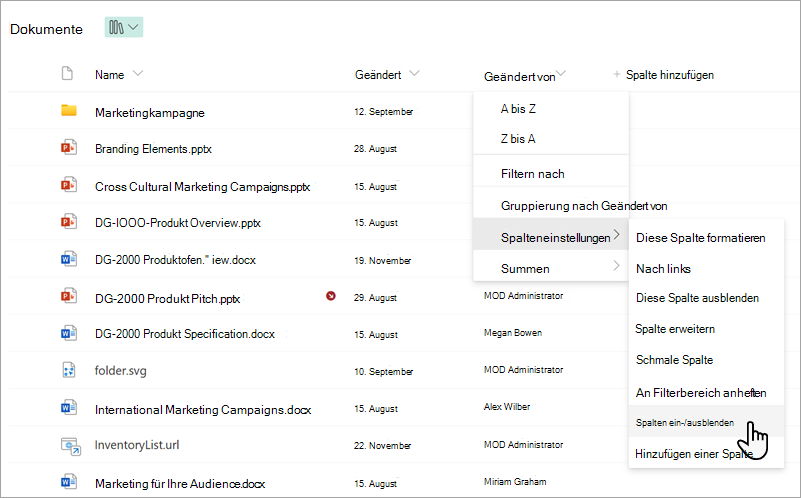Open InventoryList.url
801x498 pixels.
(137, 445)
